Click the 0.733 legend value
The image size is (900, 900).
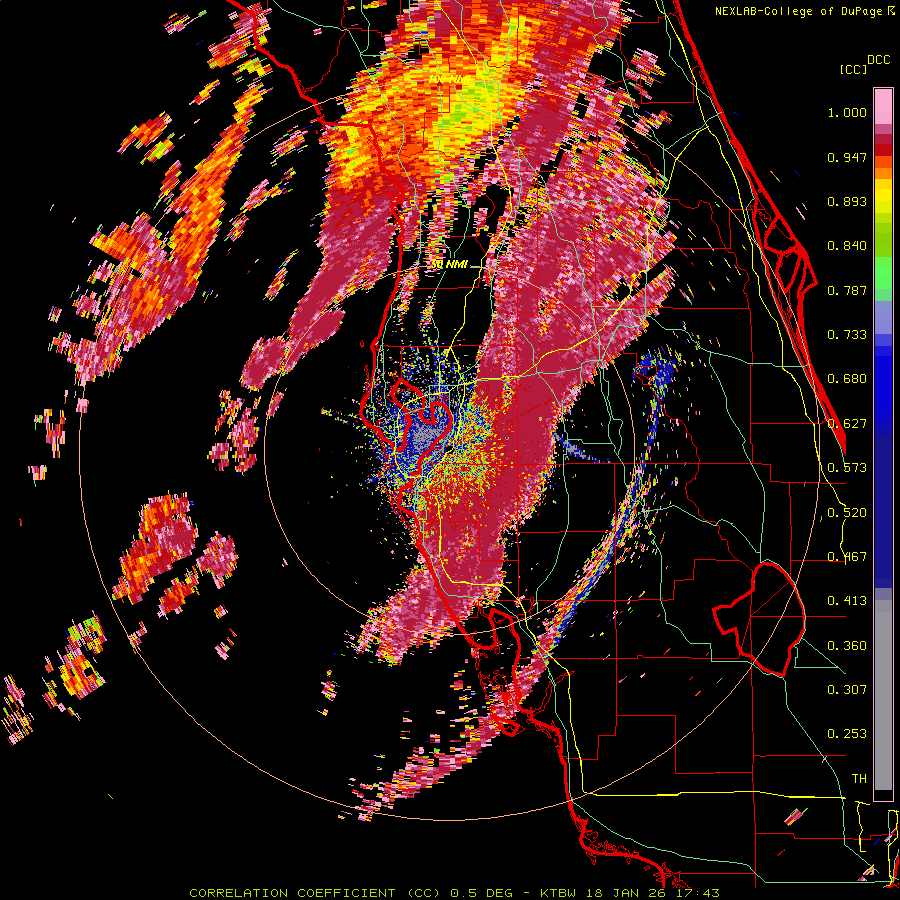coord(847,335)
